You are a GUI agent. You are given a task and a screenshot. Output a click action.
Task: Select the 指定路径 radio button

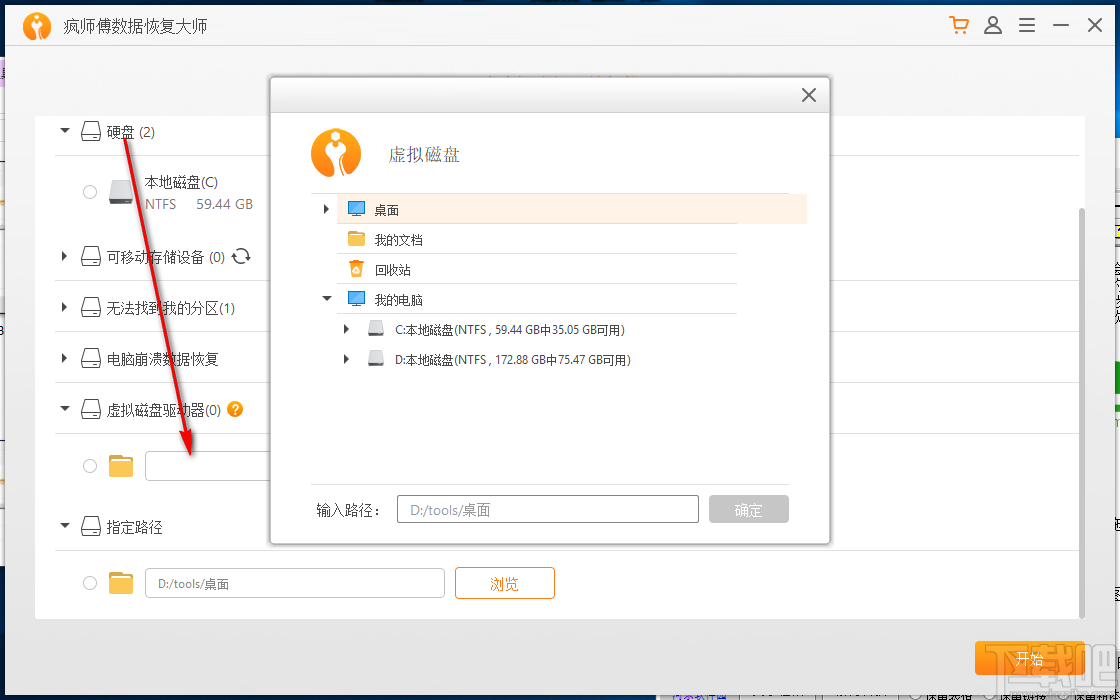(x=90, y=583)
